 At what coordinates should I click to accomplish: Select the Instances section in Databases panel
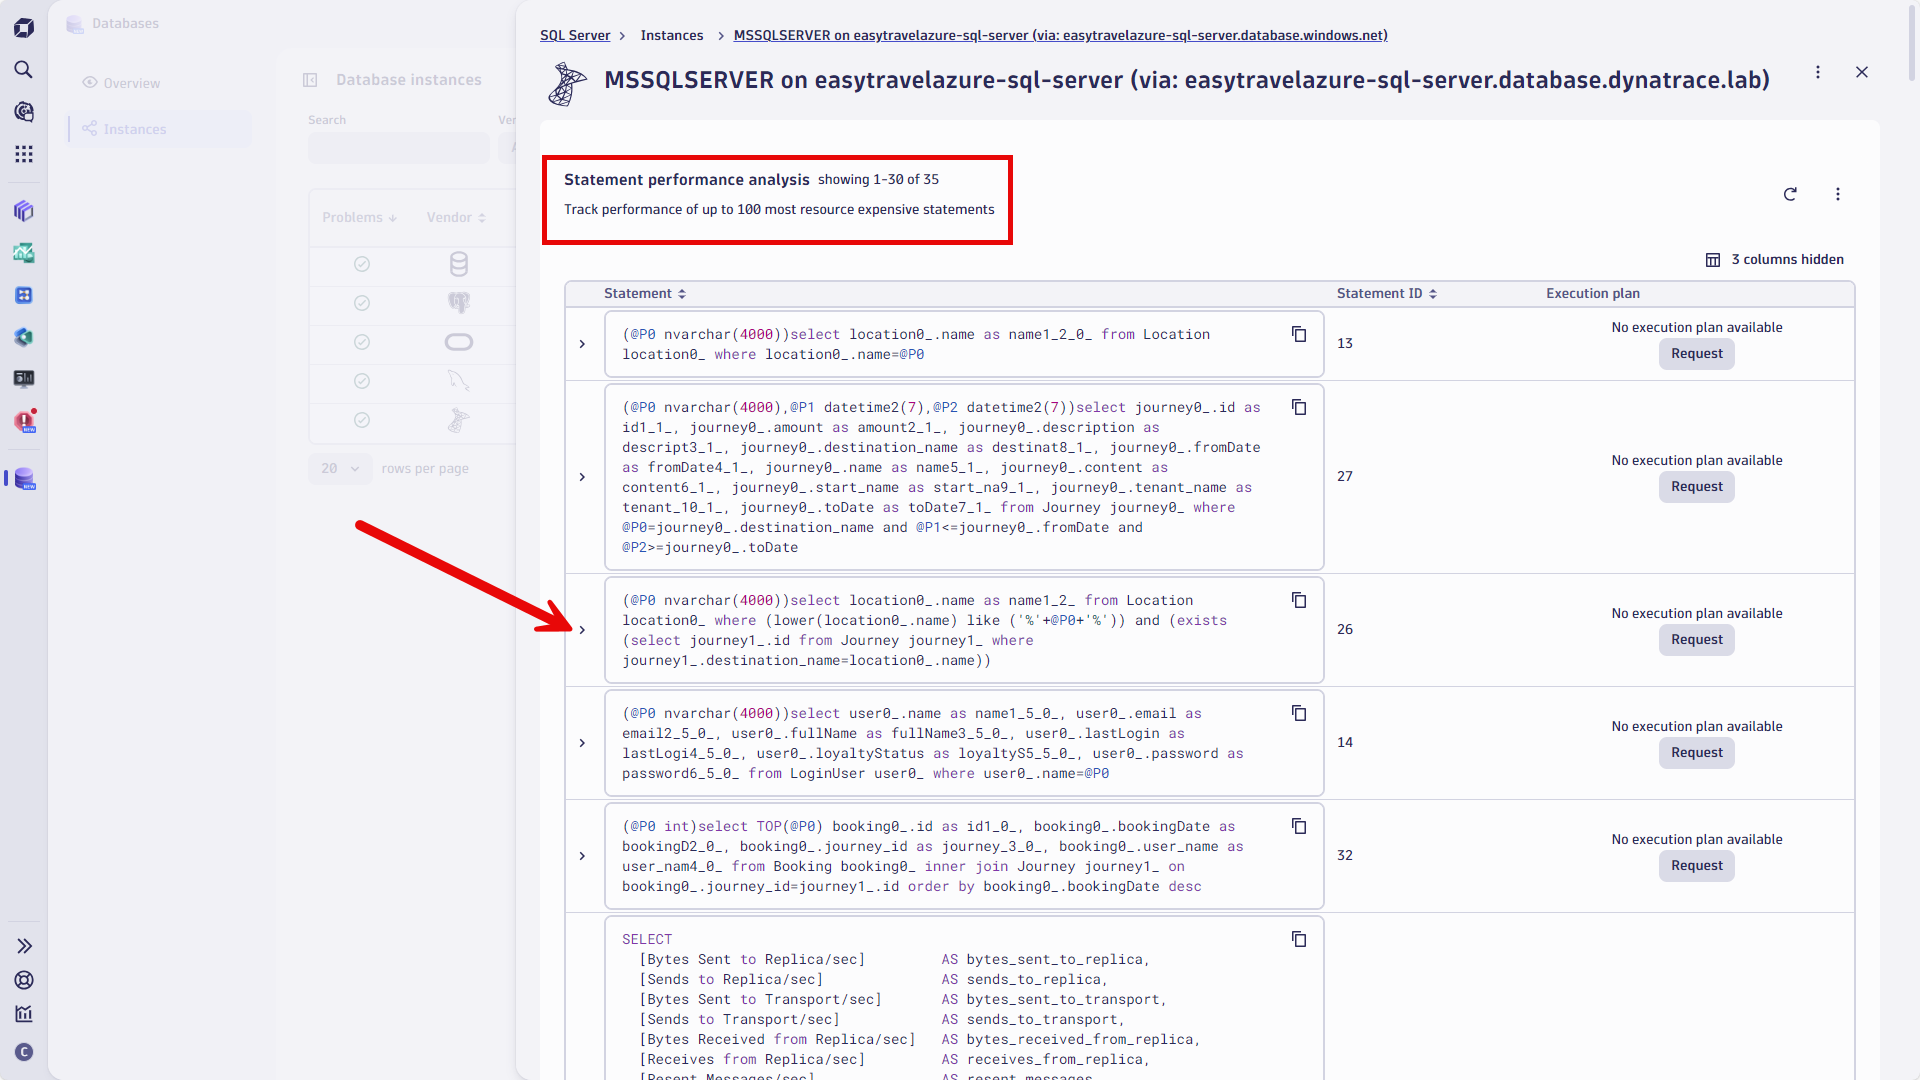click(x=137, y=129)
